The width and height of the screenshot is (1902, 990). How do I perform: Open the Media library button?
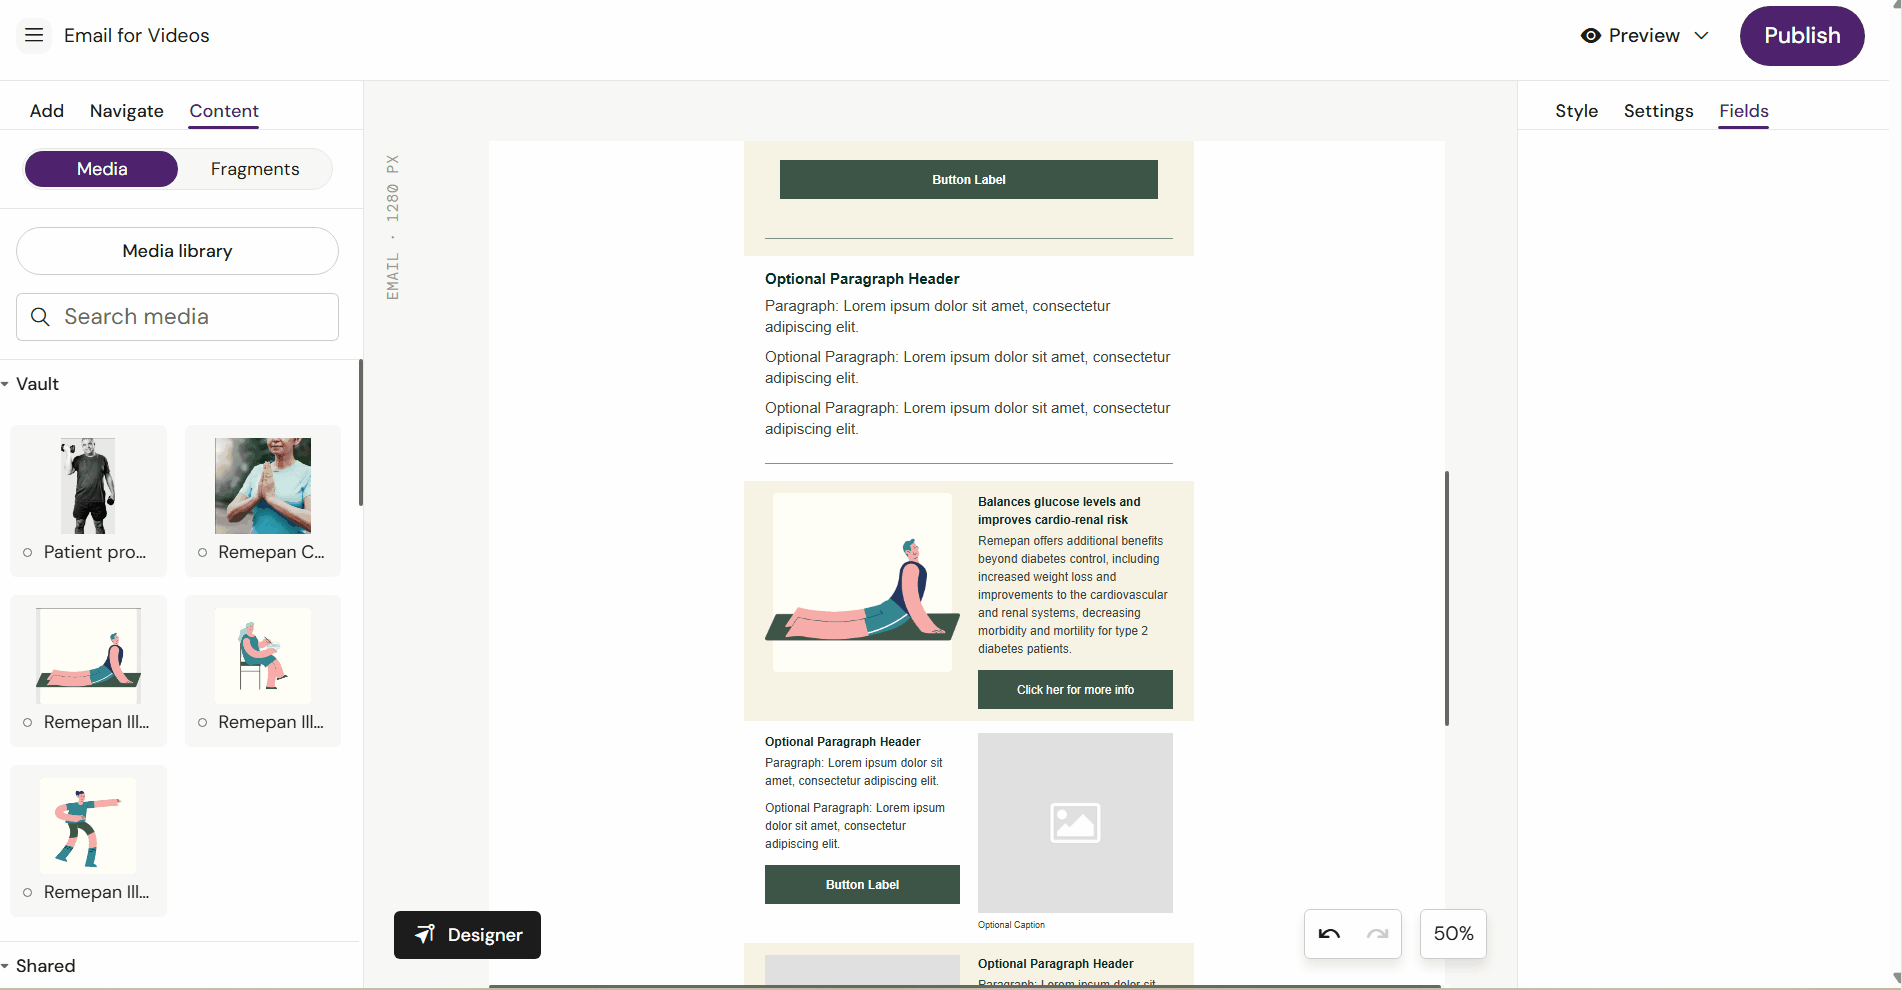click(x=177, y=251)
